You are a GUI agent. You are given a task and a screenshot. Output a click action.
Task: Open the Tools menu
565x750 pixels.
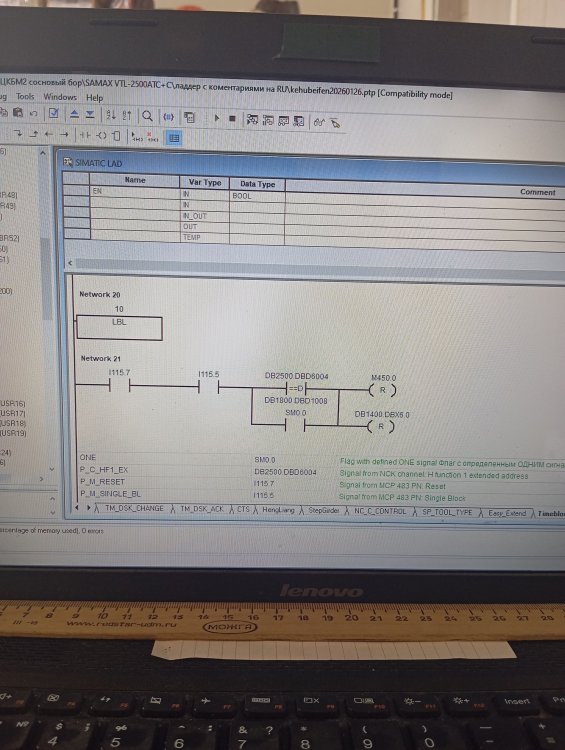pyautogui.click(x=25, y=97)
